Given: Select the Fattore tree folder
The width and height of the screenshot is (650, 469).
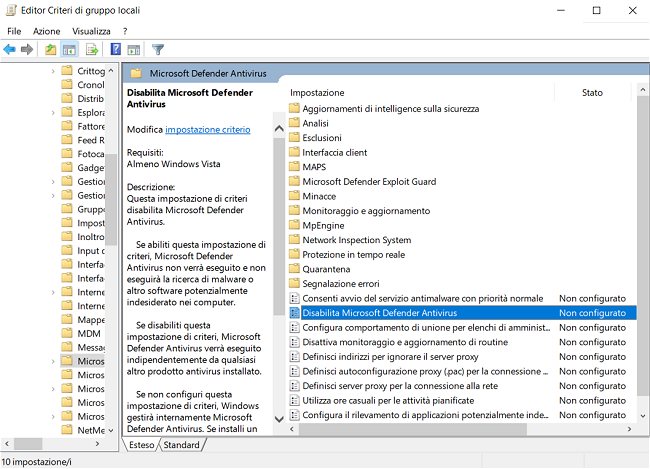Looking at the screenshot, I should pos(83,126).
